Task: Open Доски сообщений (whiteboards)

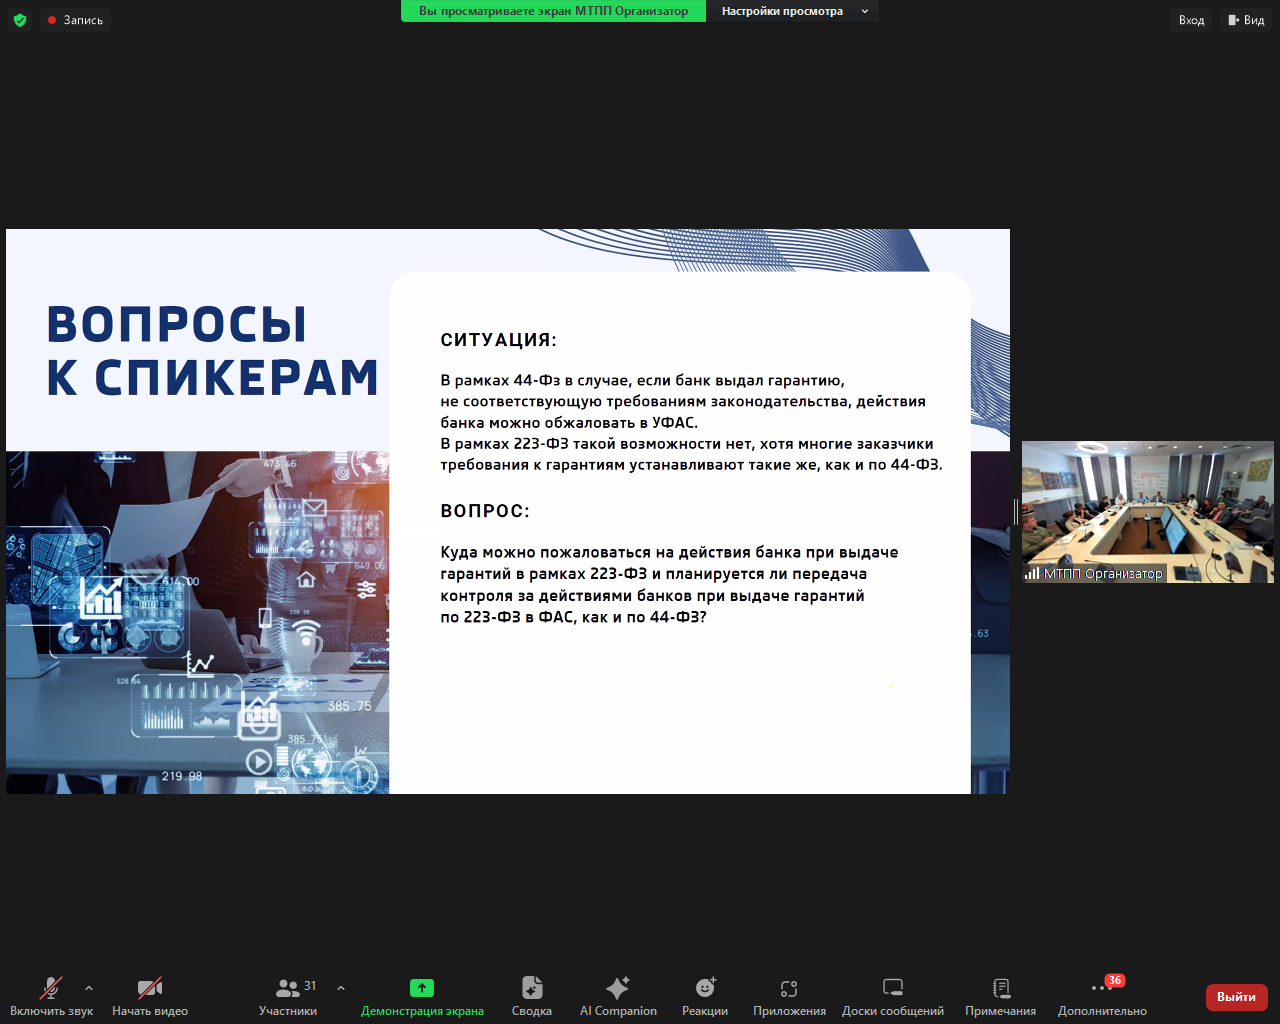Action: (891, 996)
